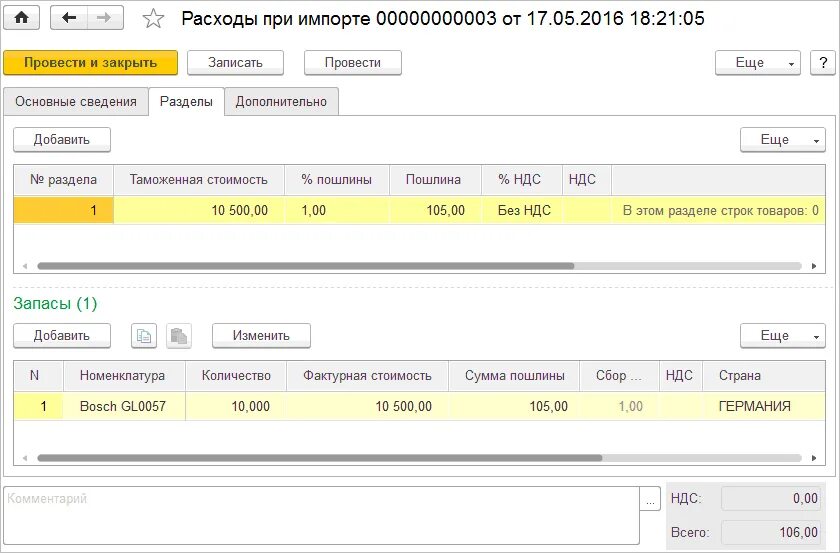
Task: Select Bosch GL0057 item cell
Action: pos(124,407)
